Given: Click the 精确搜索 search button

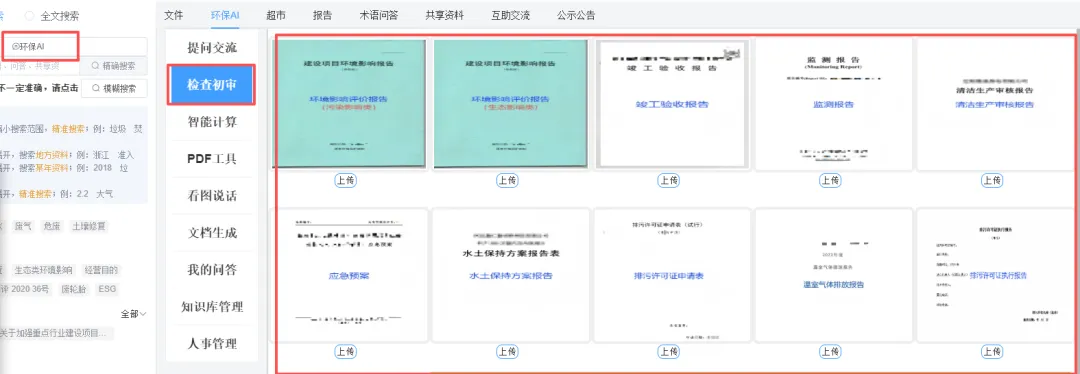Looking at the screenshot, I should click(114, 66).
